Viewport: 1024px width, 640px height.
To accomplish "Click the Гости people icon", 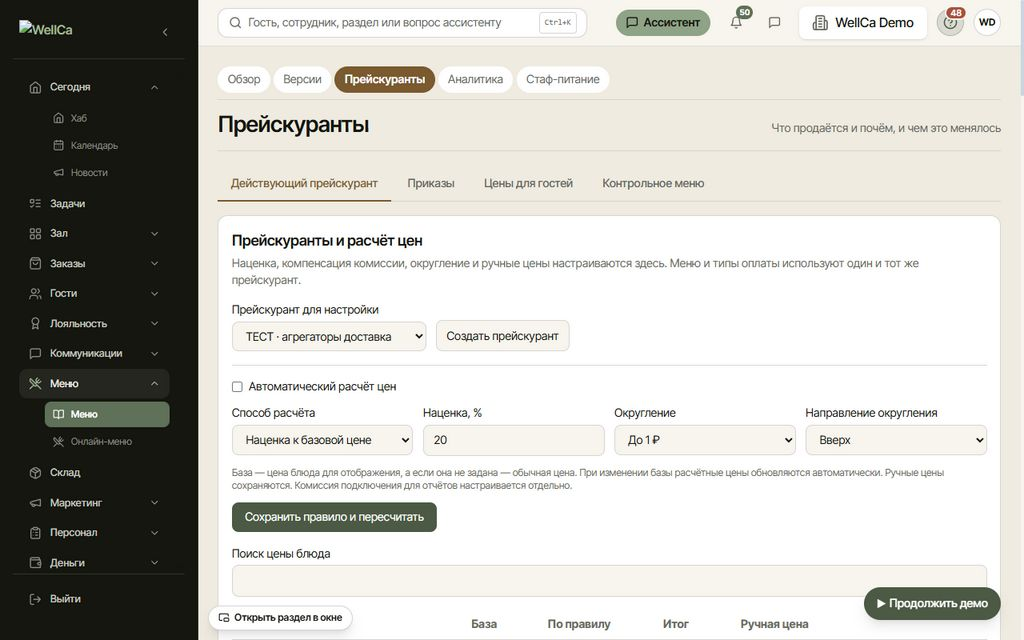I will (x=35, y=293).
